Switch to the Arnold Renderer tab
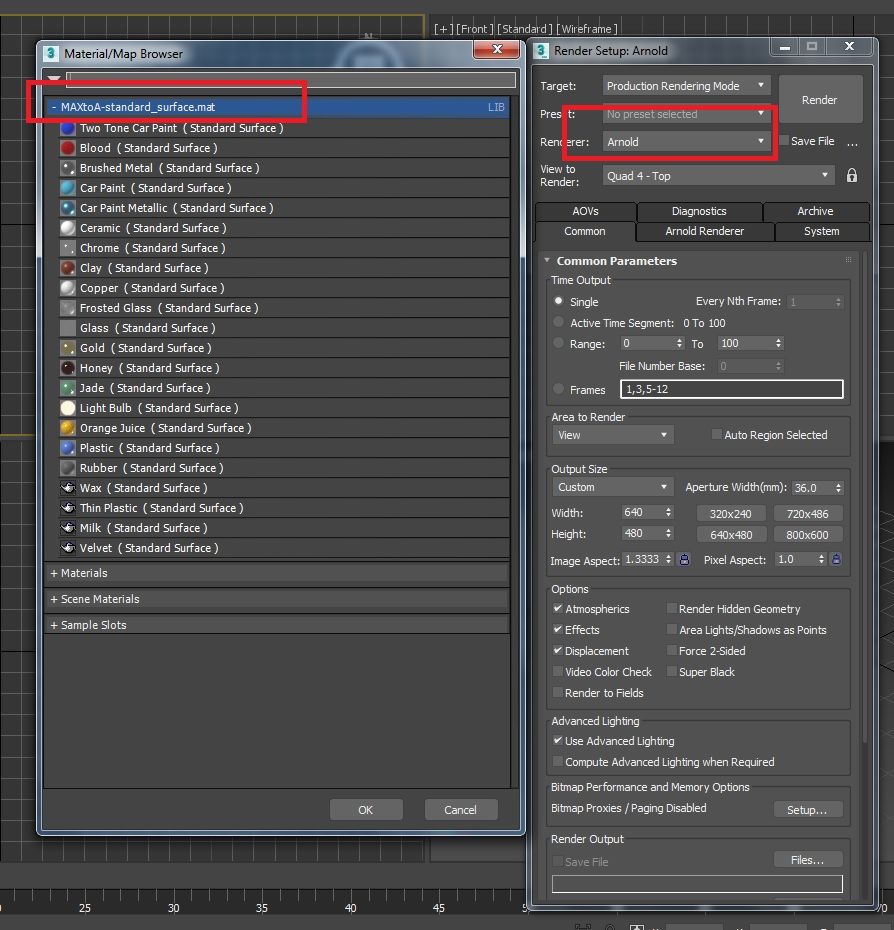The width and height of the screenshot is (894, 930). (x=704, y=231)
